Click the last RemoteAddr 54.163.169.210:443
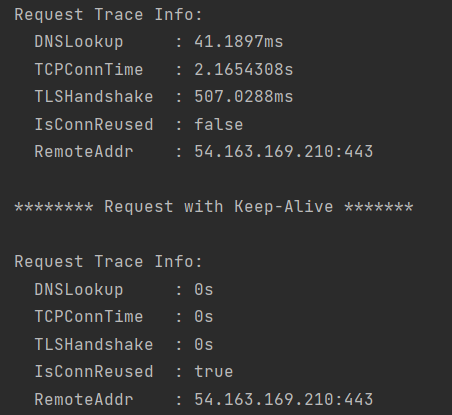Screen dimensions: 452x415 (284, 399)
